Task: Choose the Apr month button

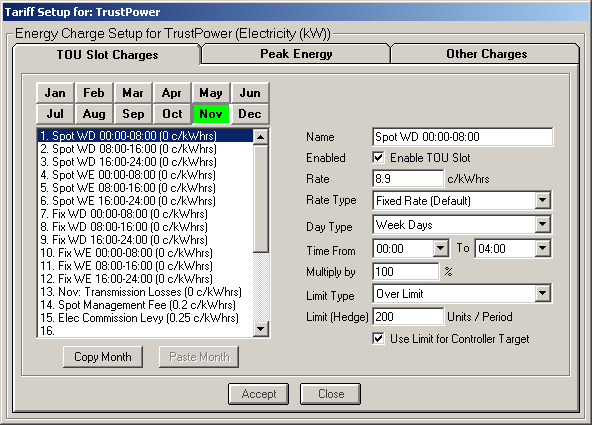Action: pos(172,93)
